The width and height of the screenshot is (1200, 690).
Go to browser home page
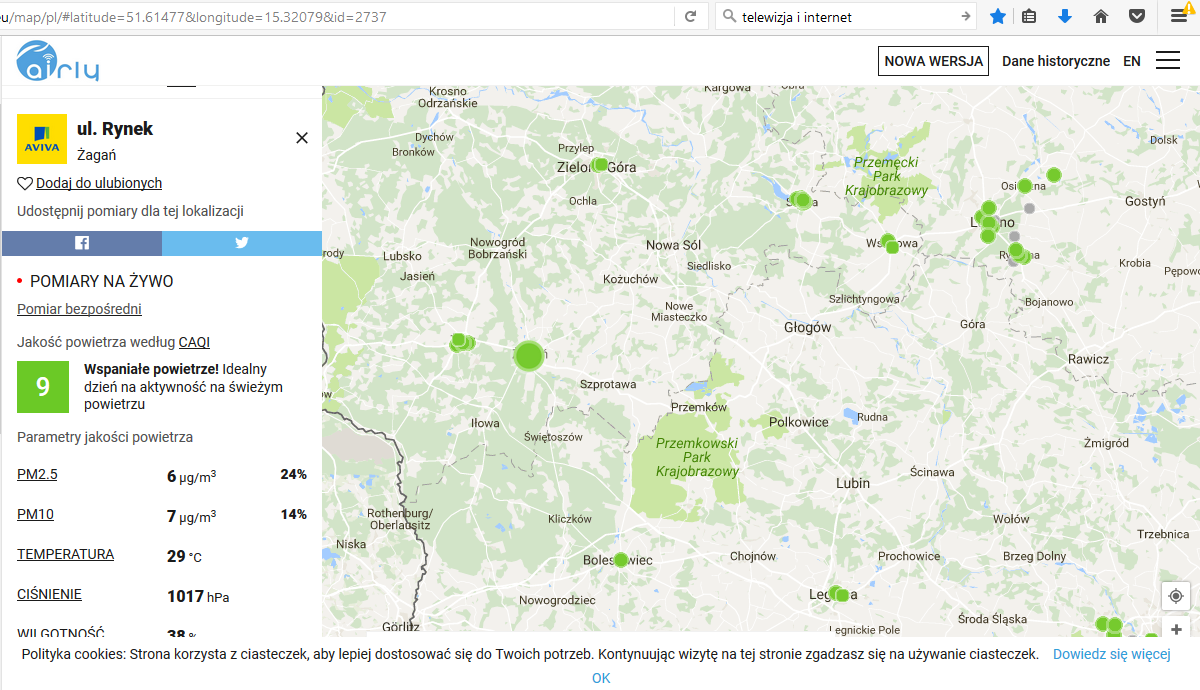point(1101,16)
